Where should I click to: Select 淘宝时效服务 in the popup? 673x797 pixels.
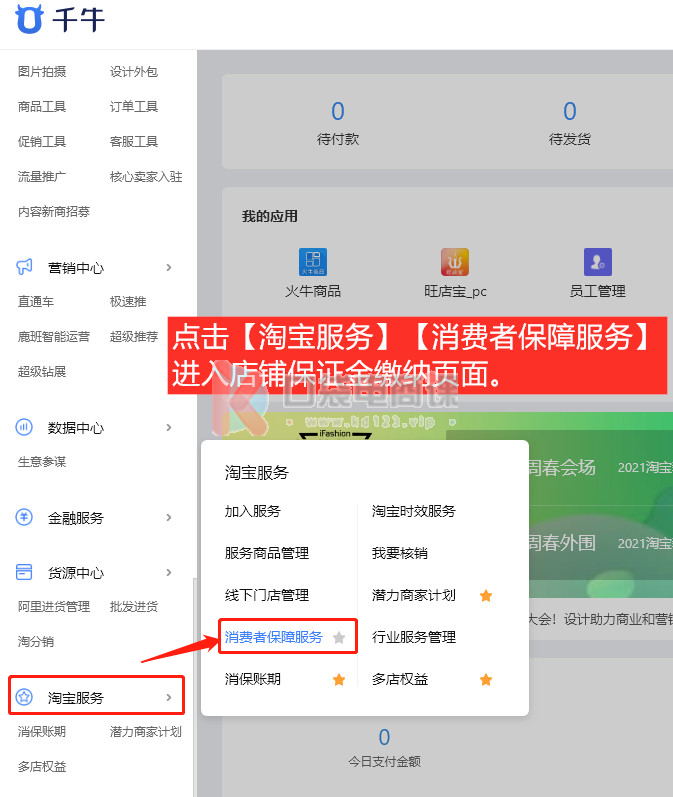[x=413, y=511]
